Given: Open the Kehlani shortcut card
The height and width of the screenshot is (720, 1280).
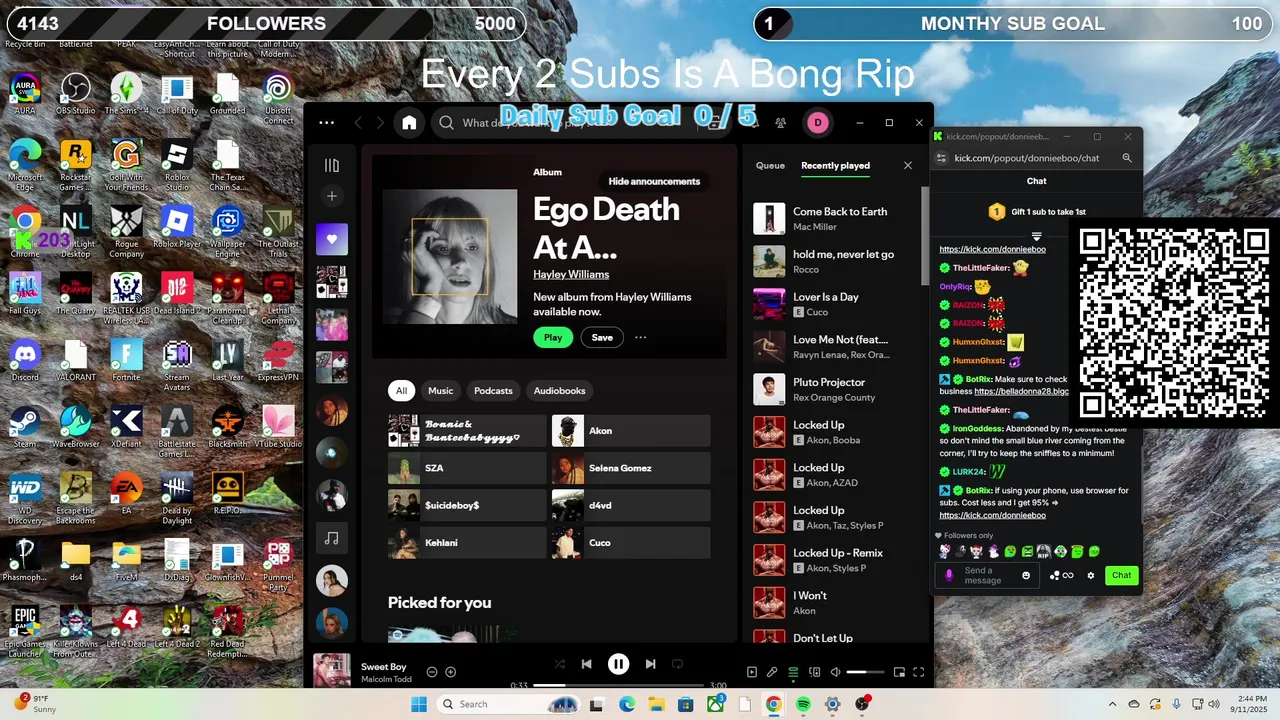Looking at the screenshot, I should click(467, 543).
